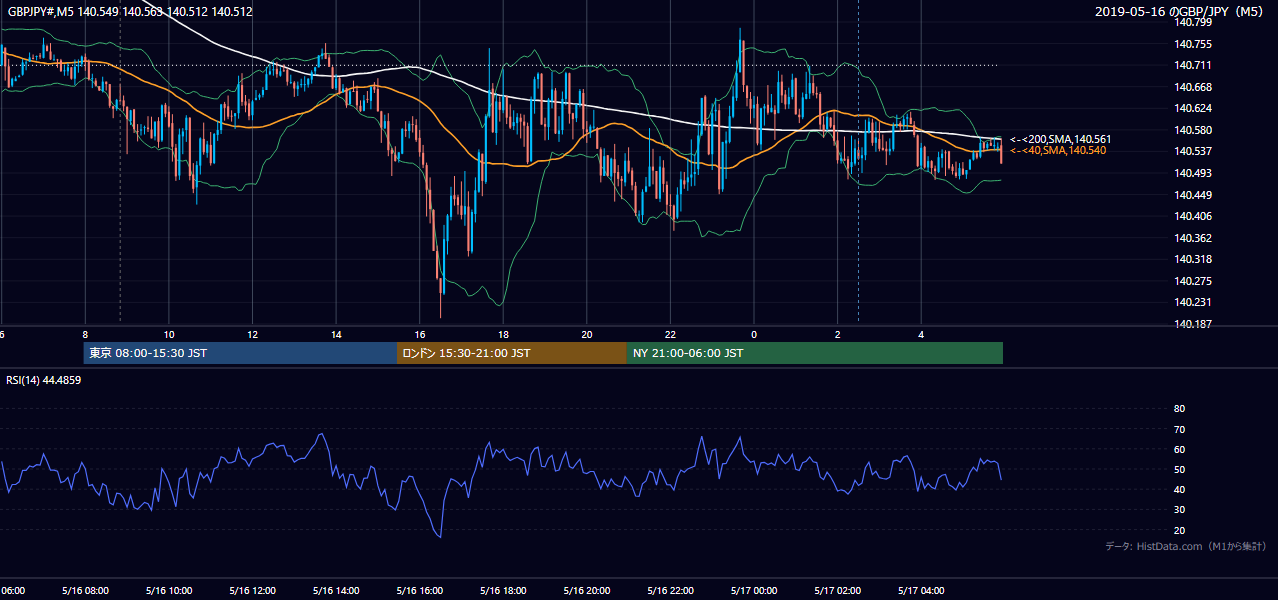The height and width of the screenshot is (600, 1278).
Task: Click bottom time label 5/16 18:00
Action: point(501,591)
